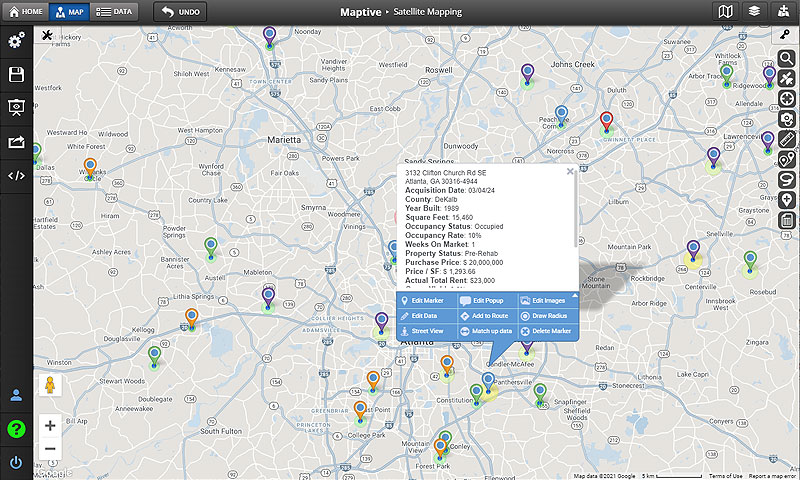Click the crosshair center location tool
The height and width of the screenshot is (480, 800).
pyautogui.click(x=787, y=98)
